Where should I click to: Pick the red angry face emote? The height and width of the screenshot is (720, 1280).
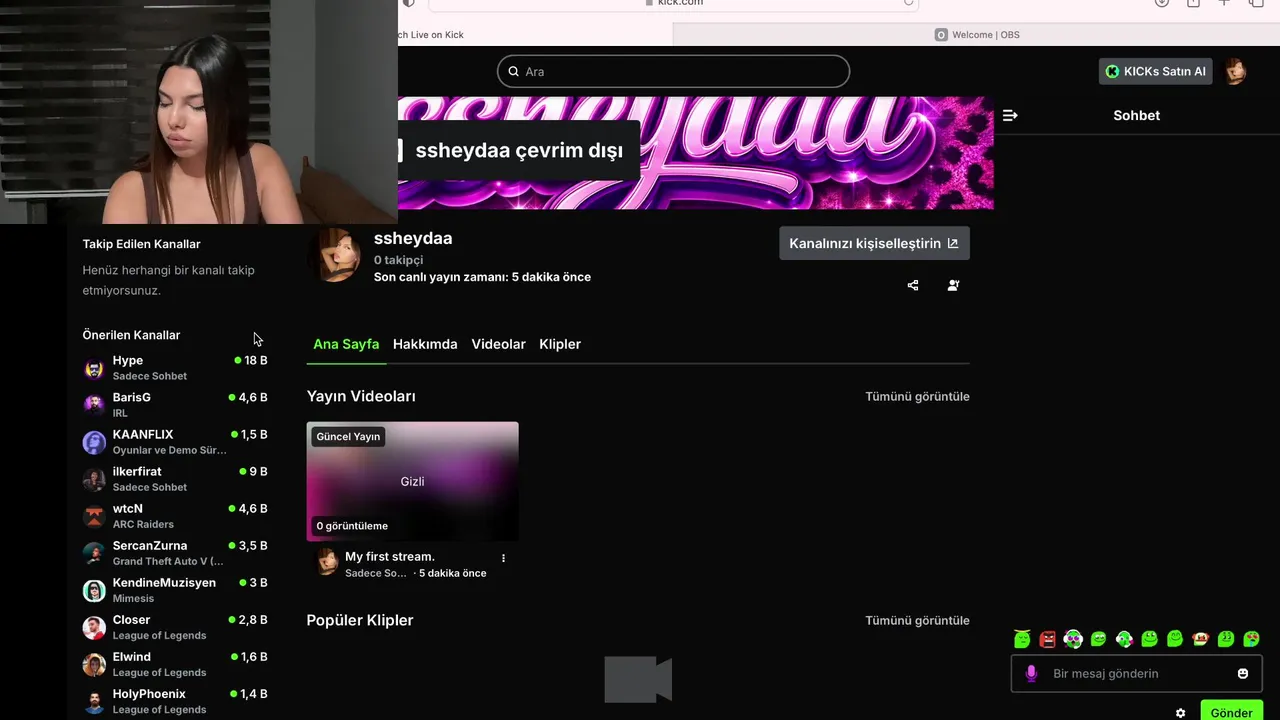point(1047,638)
